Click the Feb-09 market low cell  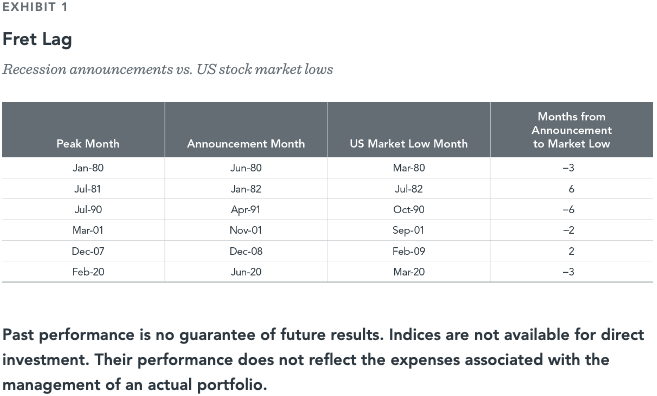coord(409,251)
